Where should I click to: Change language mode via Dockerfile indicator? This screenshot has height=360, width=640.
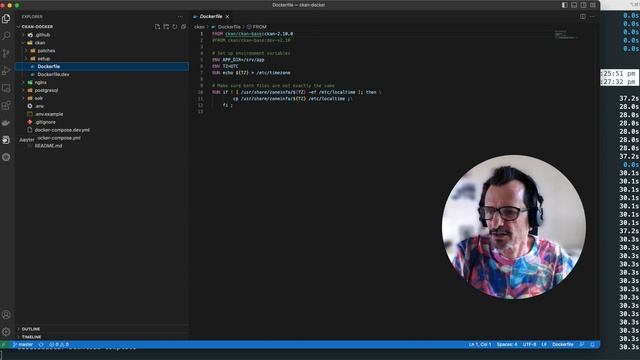[x=563, y=344]
